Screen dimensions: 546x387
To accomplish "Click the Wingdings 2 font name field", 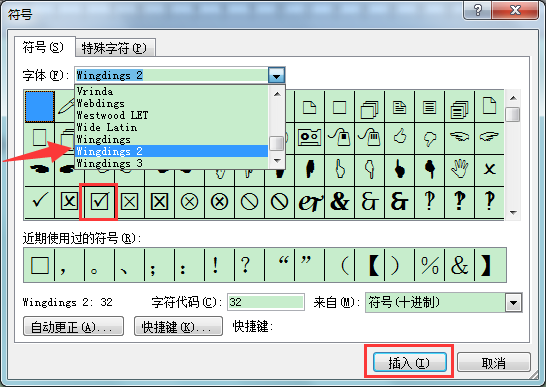I will [x=172, y=75].
